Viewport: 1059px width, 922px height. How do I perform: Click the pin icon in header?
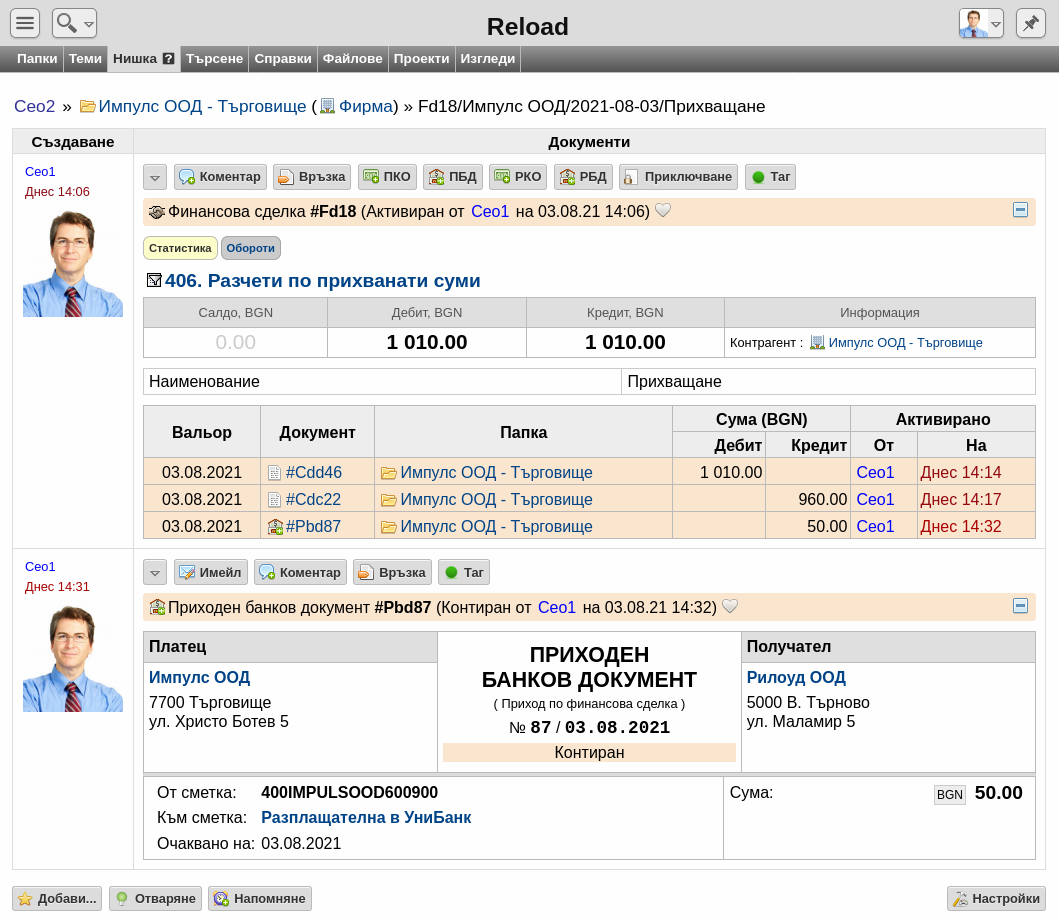[x=1030, y=23]
